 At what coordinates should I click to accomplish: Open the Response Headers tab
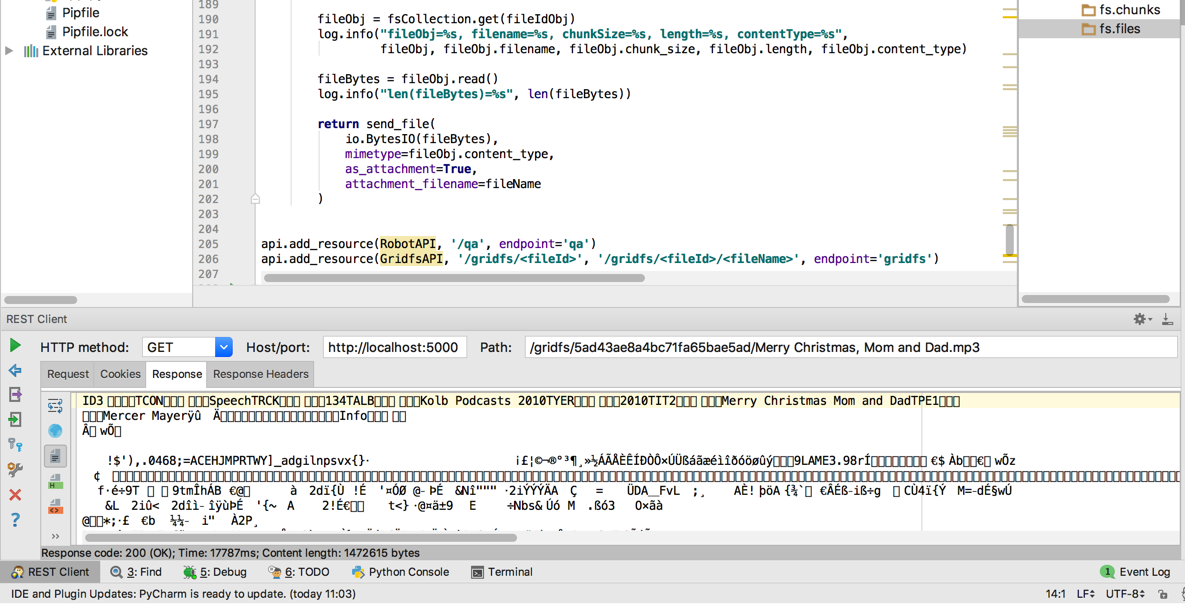pyautogui.click(x=261, y=374)
